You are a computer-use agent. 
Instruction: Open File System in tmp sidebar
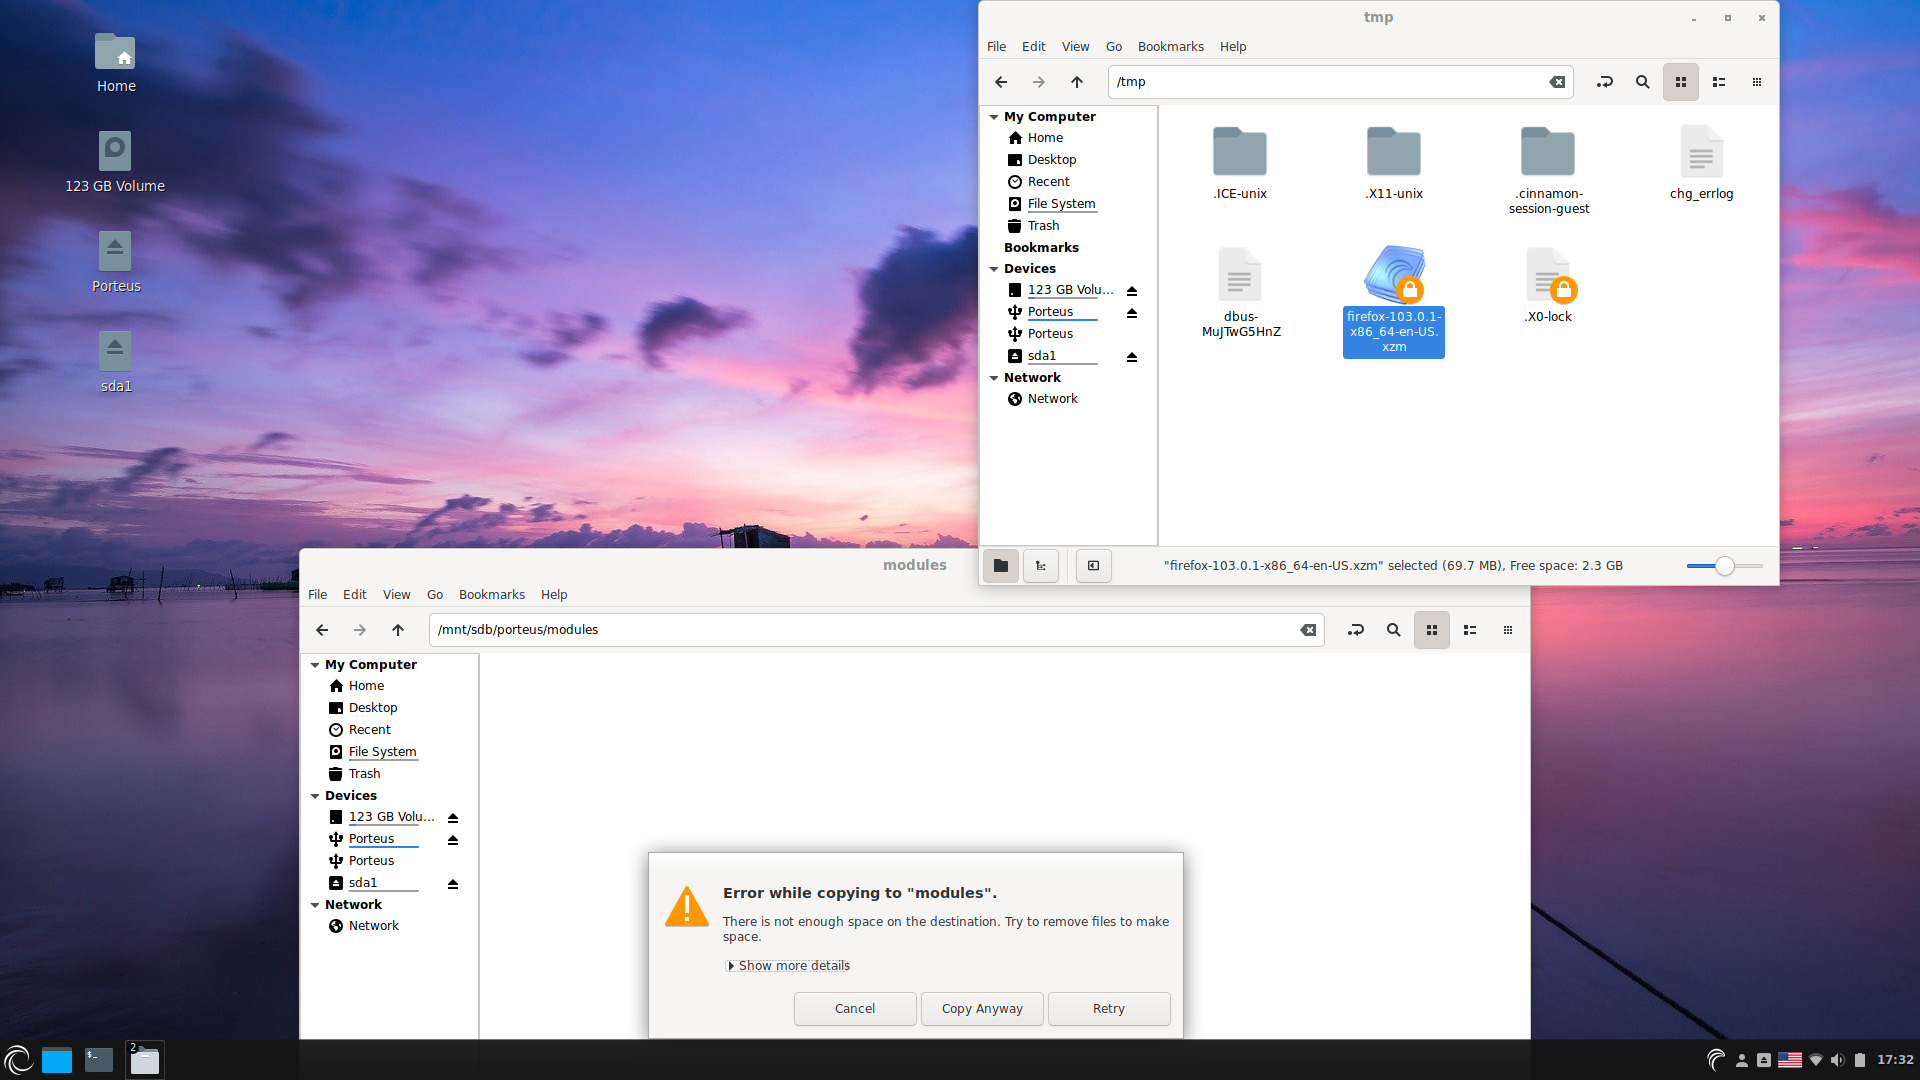coord(1061,204)
